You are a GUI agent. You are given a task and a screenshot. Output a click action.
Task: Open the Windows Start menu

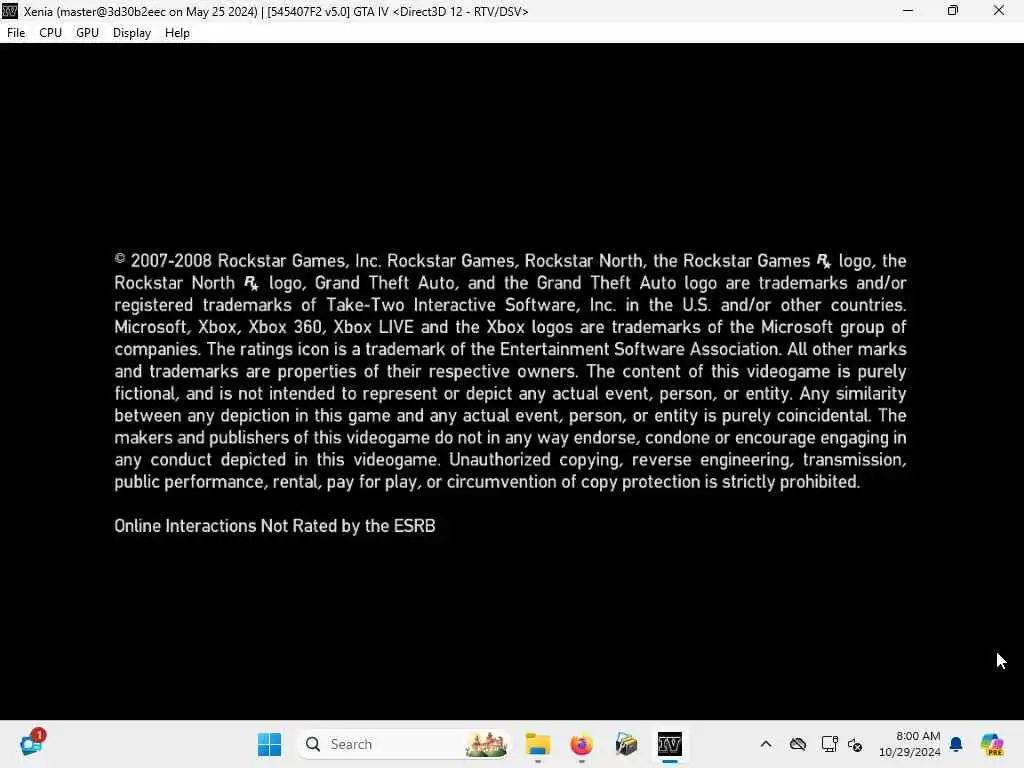269,744
